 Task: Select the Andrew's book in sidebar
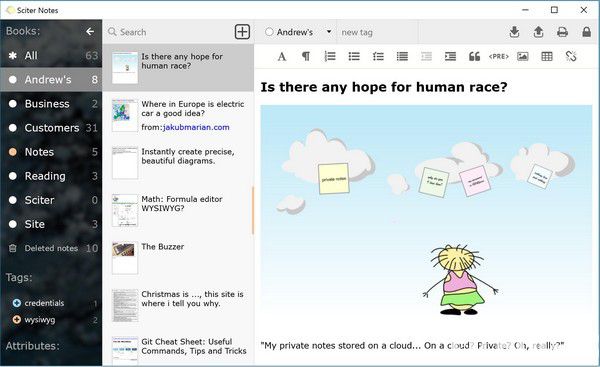tap(51, 80)
